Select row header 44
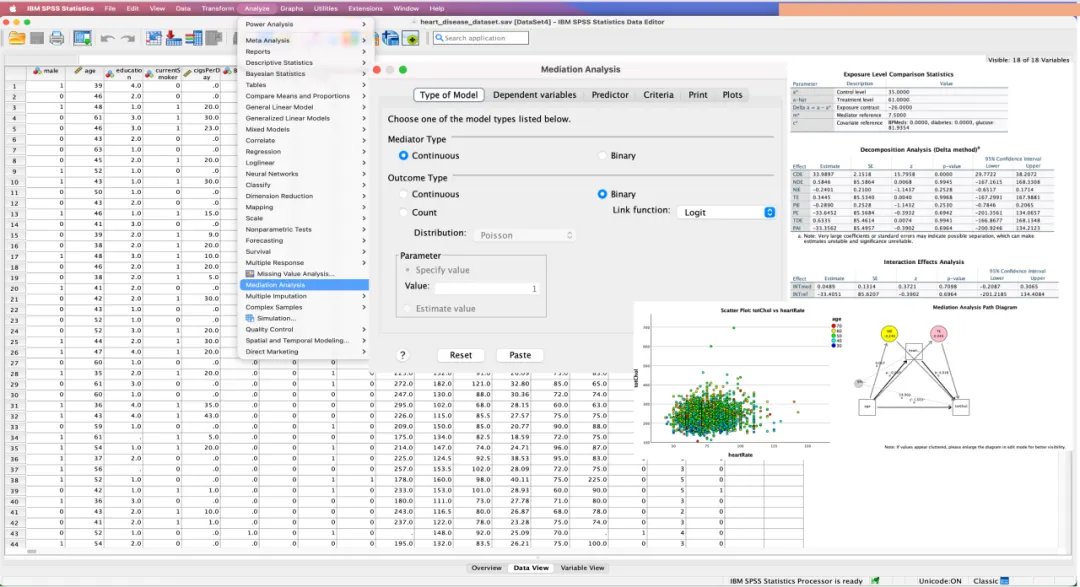 pyautogui.click(x=14, y=544)
